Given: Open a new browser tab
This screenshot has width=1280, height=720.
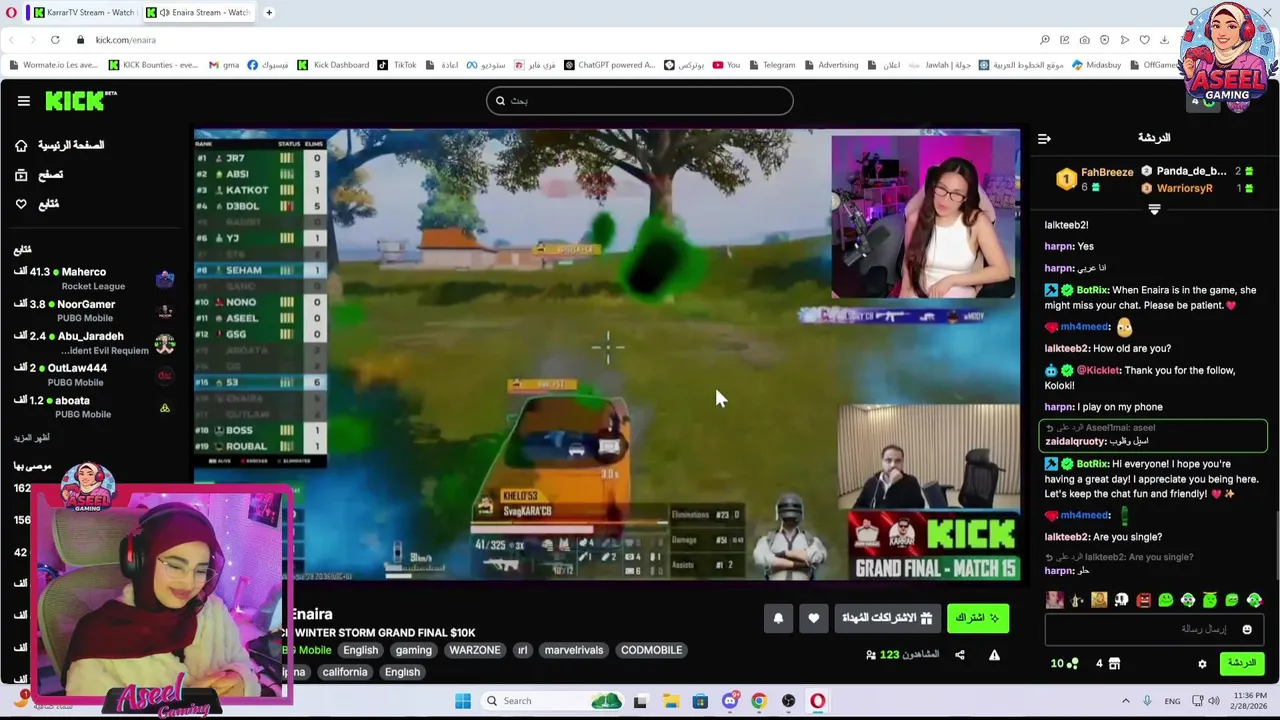Looking at the screenshot, I should [270, 12].
